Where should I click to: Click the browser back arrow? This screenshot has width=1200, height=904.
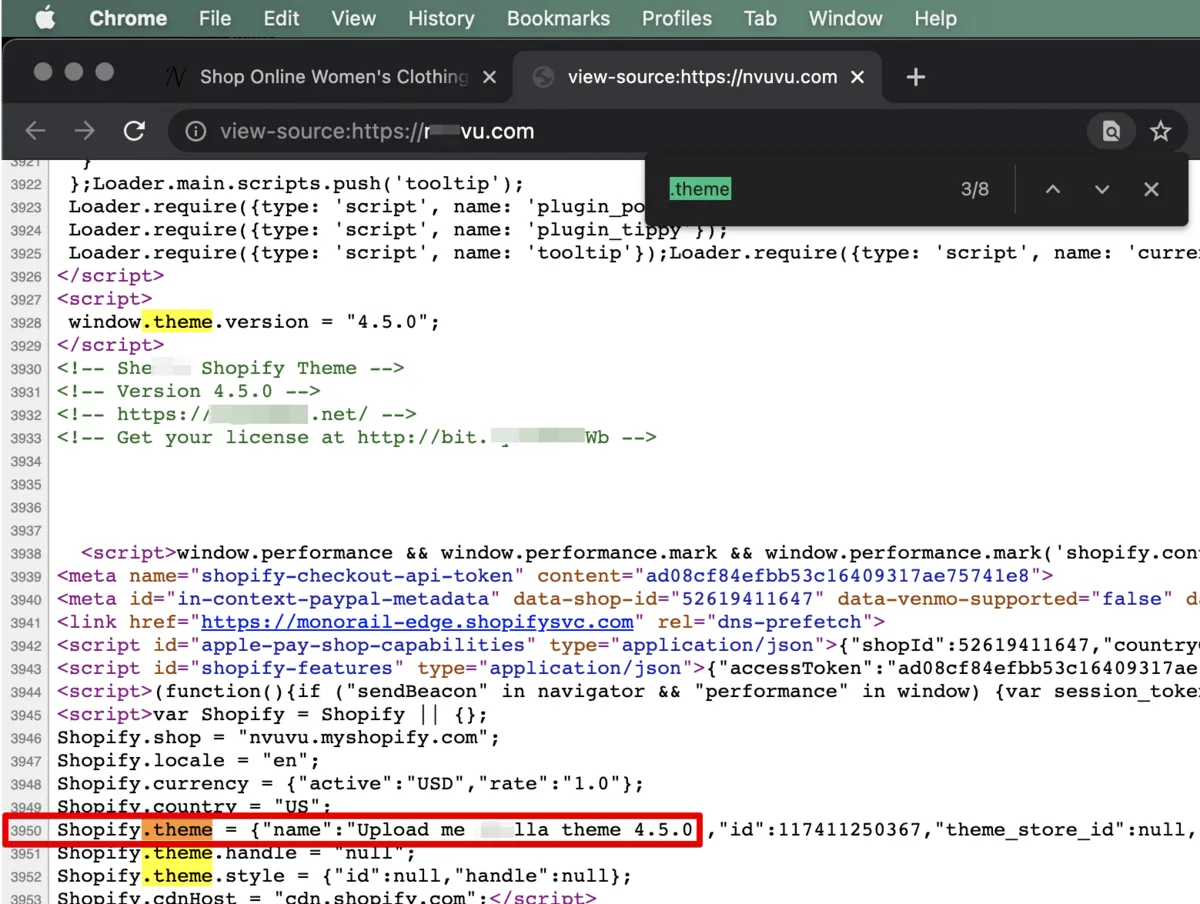tap(36, 131)
